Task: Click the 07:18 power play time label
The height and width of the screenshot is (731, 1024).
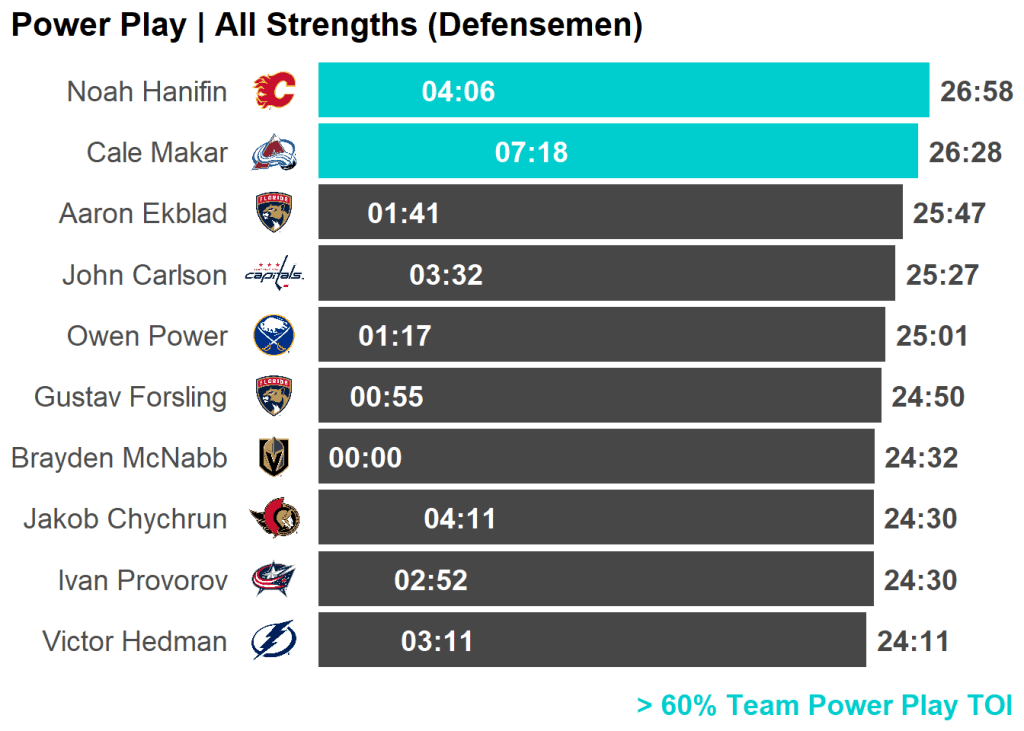Action: (x=531, y=152)
